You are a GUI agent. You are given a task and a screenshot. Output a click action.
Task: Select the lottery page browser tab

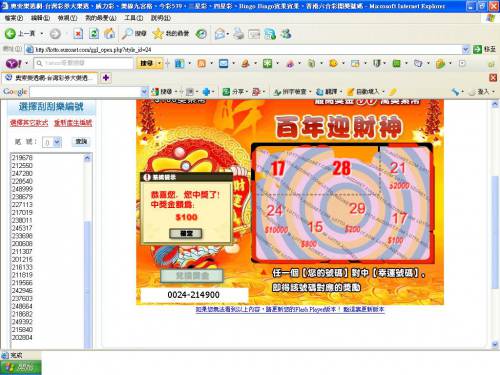coord(50,78)
